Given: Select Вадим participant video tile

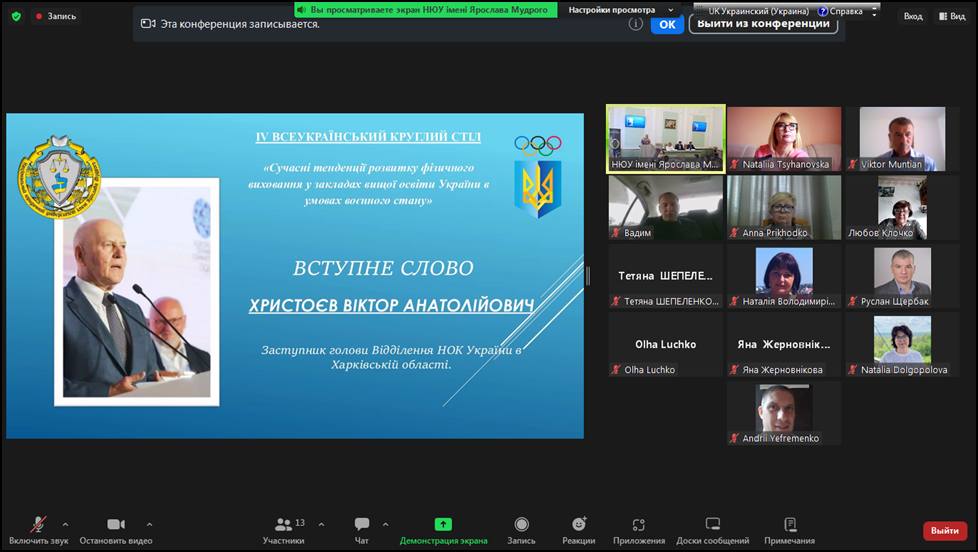Looking at the screenshot, I should [x=666, y=207].
